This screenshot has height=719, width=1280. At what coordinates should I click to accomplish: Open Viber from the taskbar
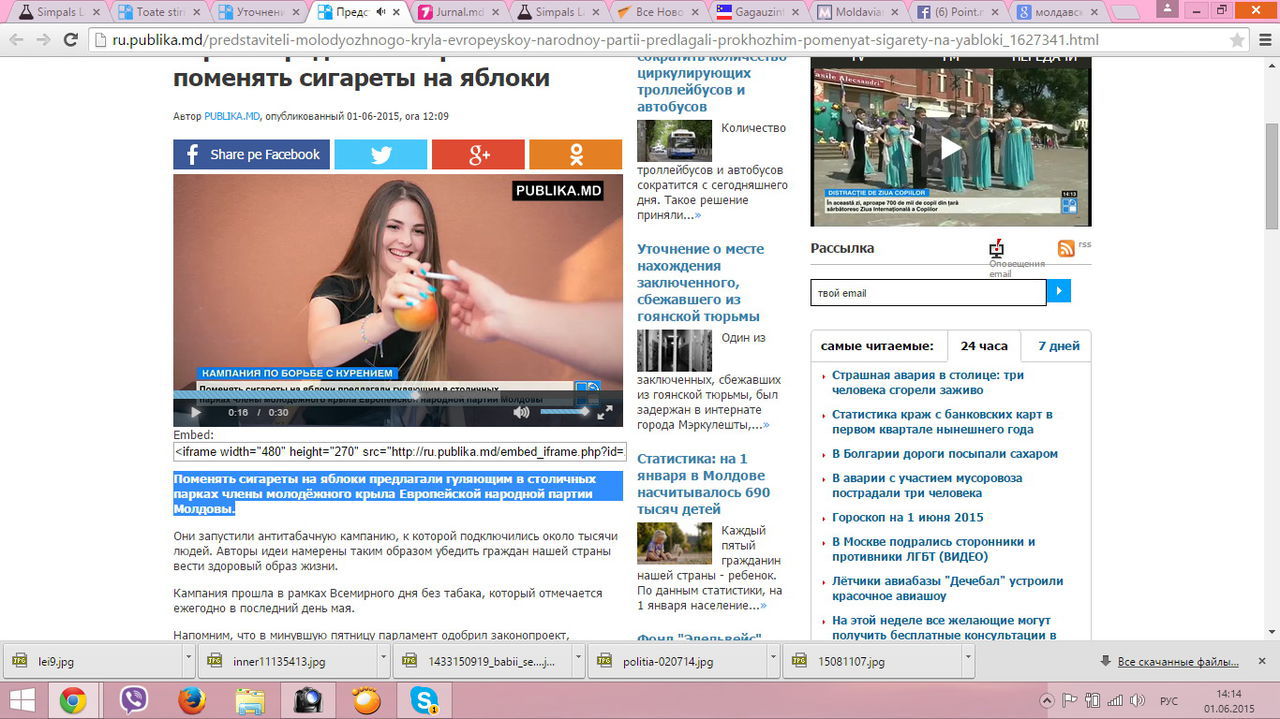click(x=133, y=701)
